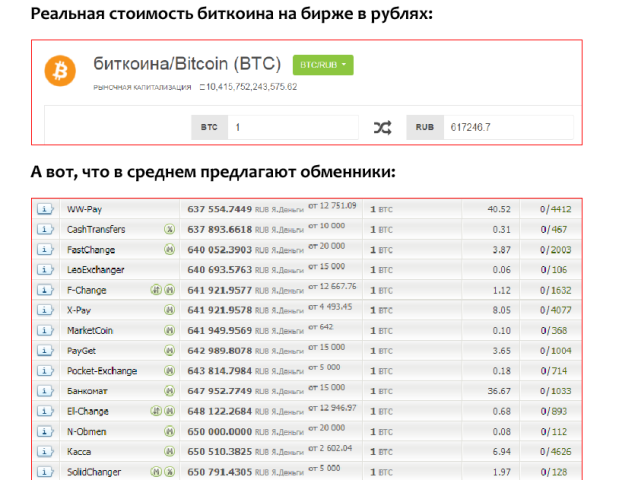Click green badge icon beside N-Obmen
619x480 pixels.
(169, 431)
